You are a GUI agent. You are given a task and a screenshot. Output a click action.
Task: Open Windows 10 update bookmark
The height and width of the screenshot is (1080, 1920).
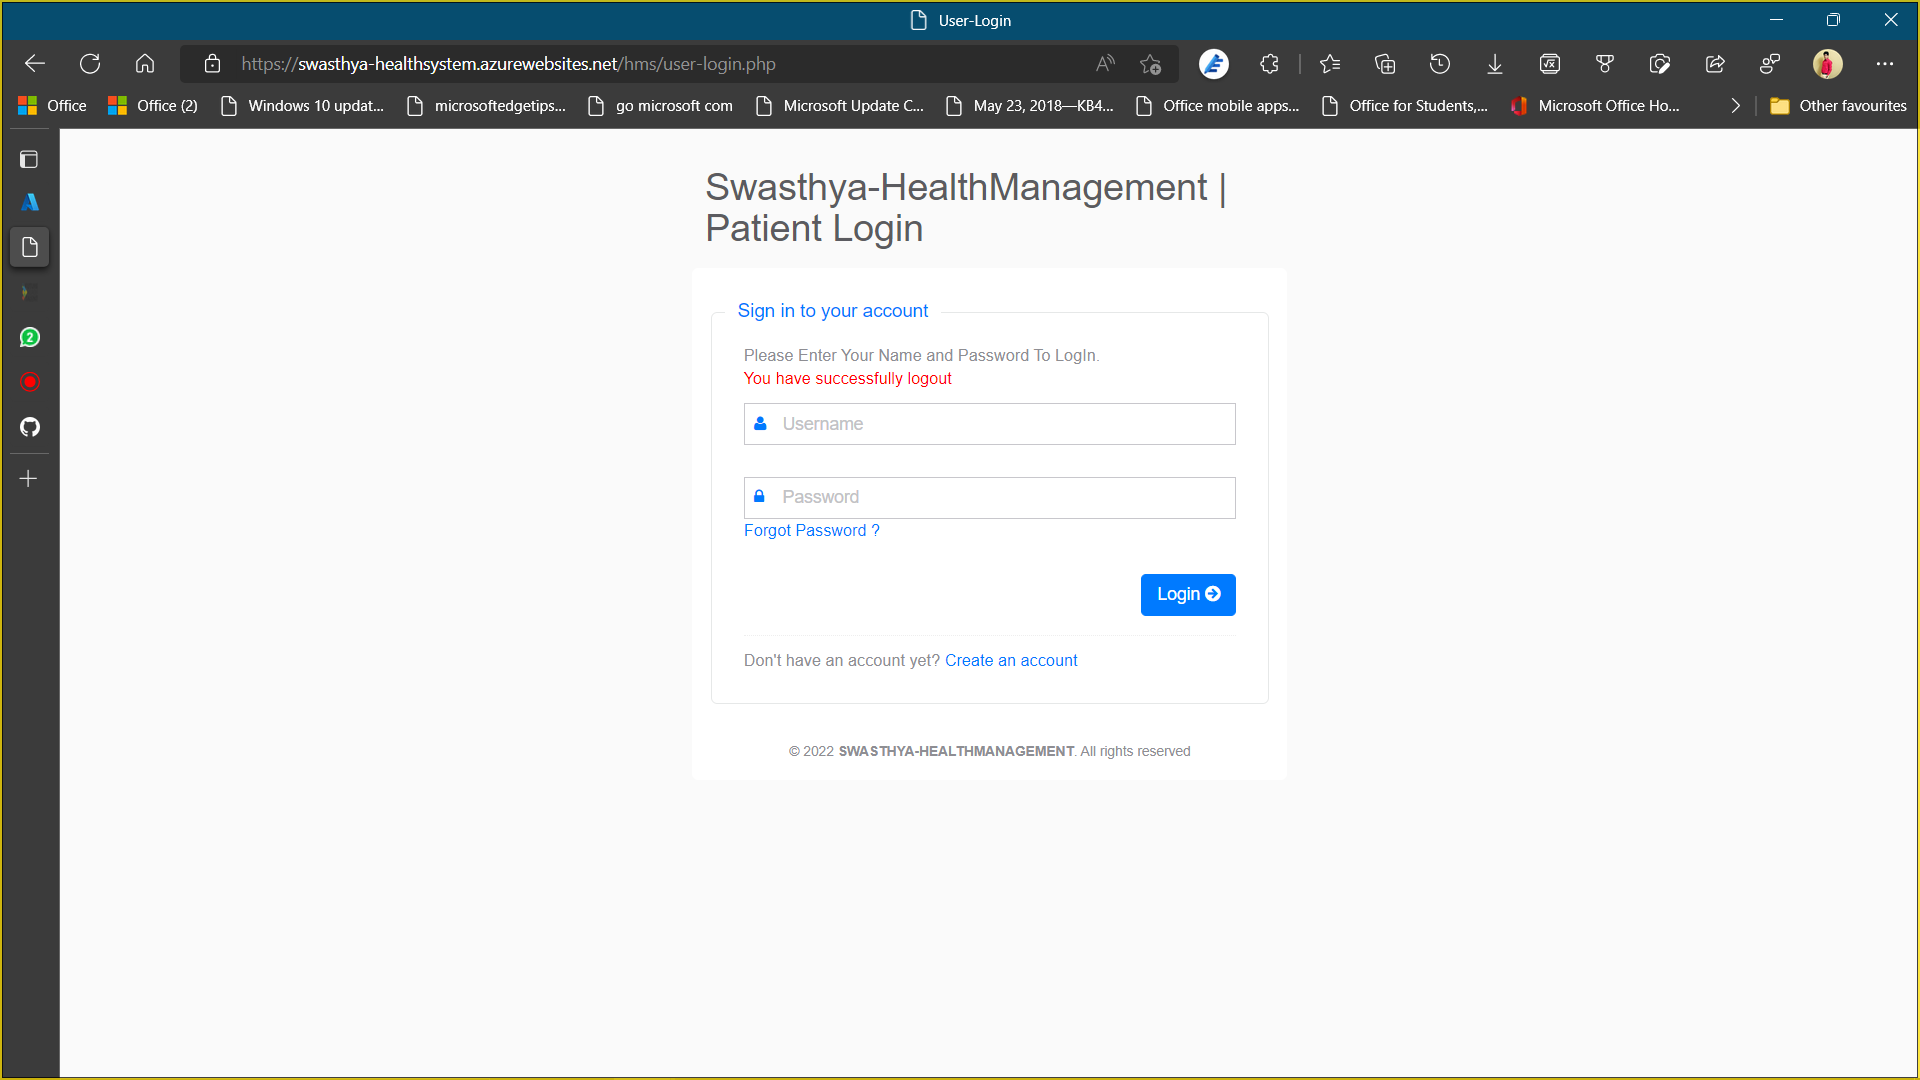tap(302, 106)
